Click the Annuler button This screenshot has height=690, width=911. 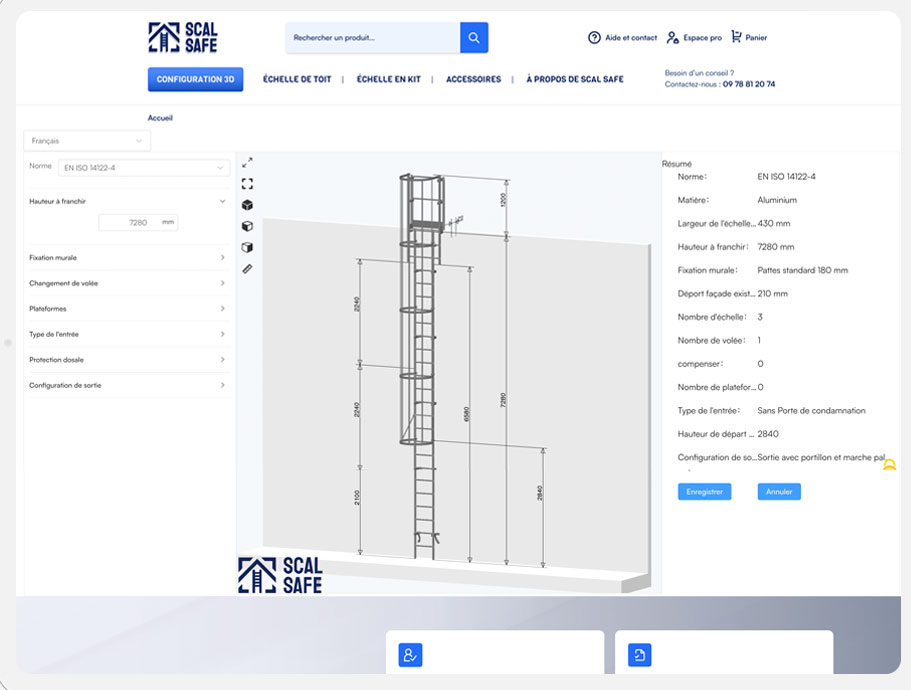[778, 491]
